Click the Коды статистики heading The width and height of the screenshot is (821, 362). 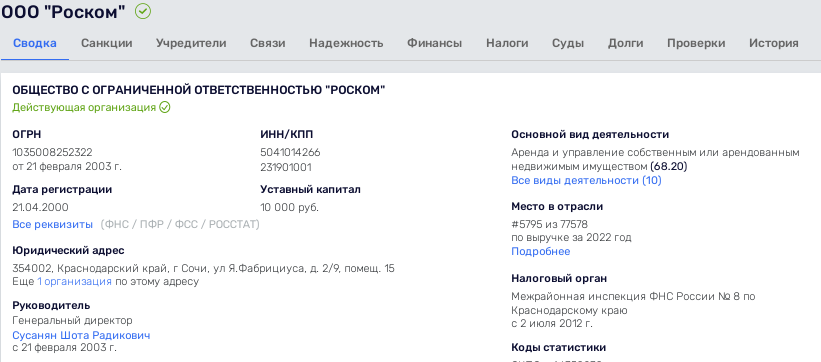tap(559, 347)
